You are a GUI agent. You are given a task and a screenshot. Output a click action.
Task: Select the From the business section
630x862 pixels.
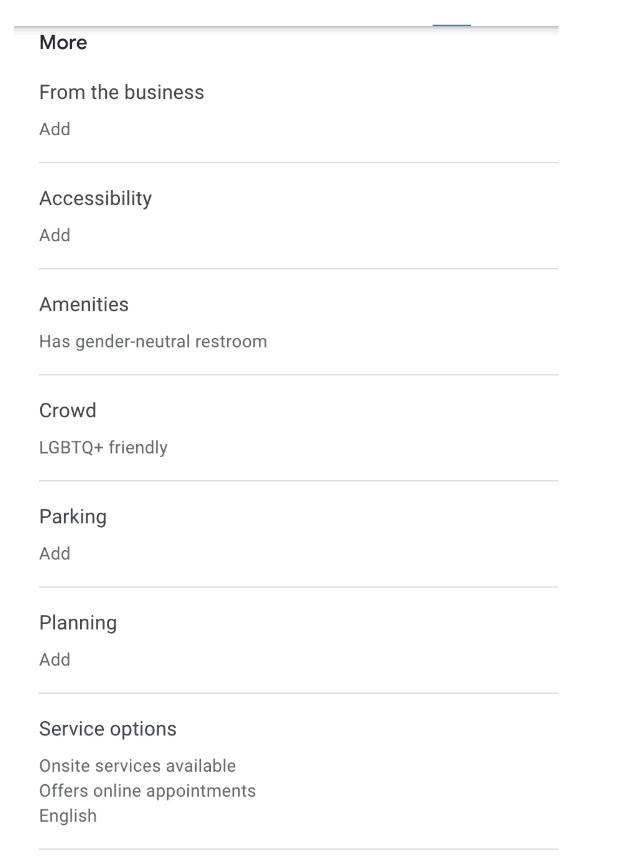tap(121, 92)
